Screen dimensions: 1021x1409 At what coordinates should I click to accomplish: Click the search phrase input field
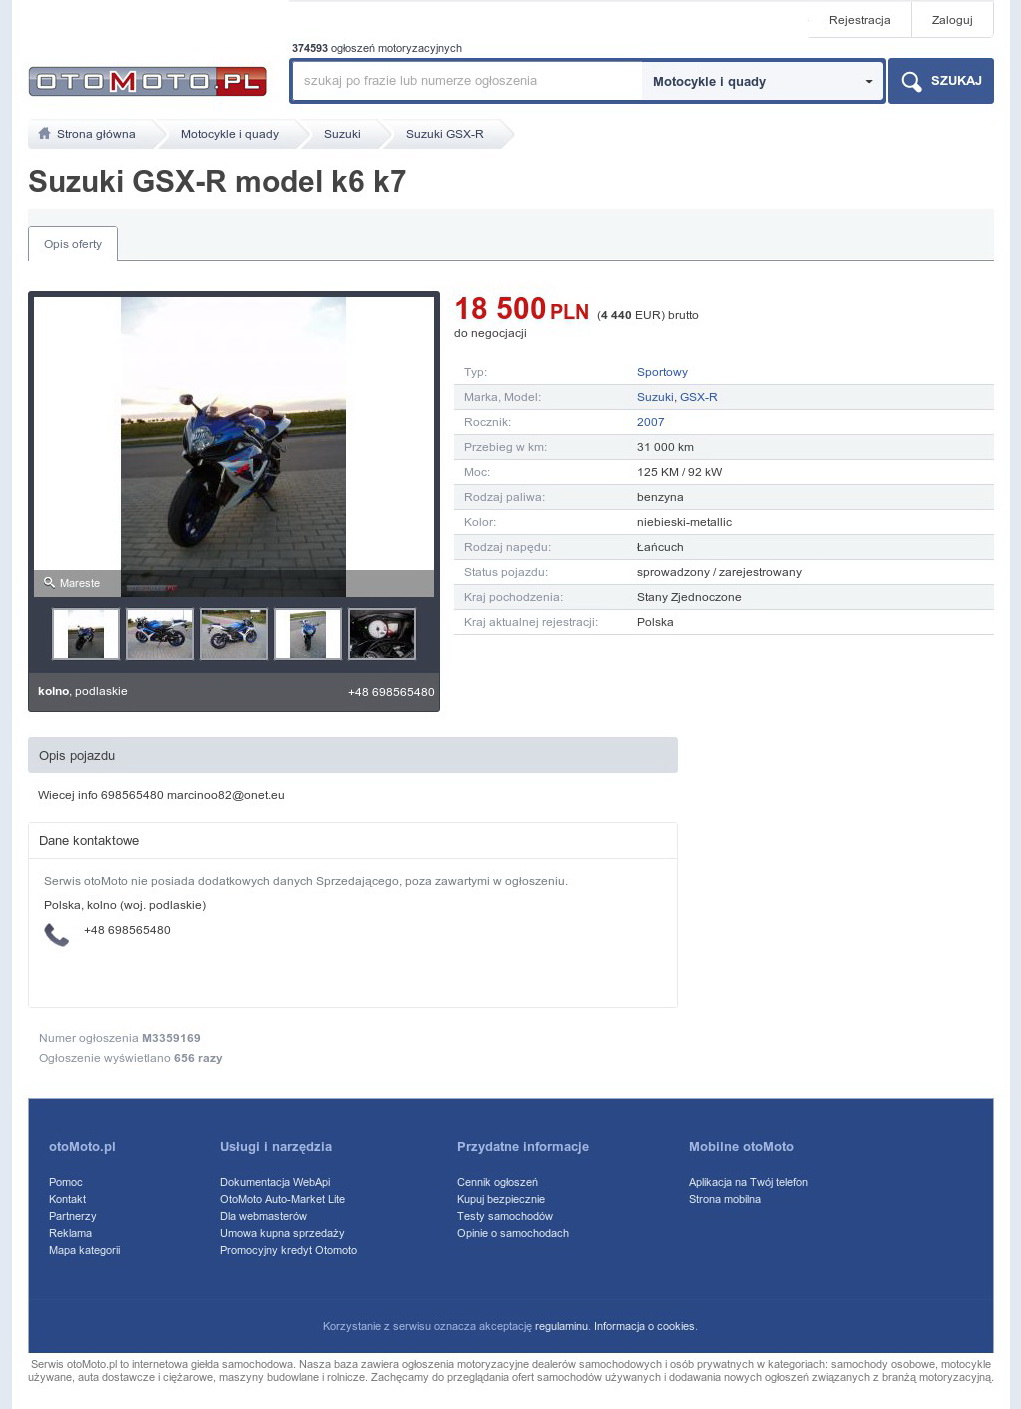[x=467, y=81]
